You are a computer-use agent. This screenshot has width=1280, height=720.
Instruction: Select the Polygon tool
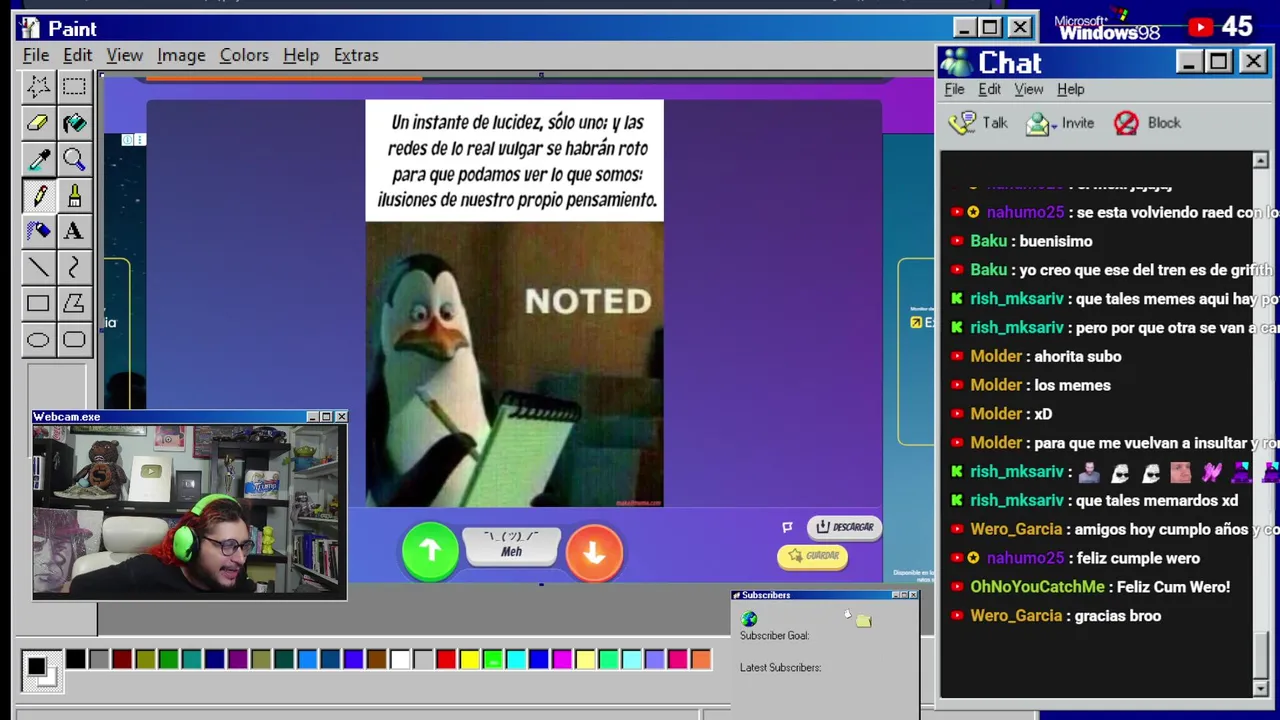(x=74, y=303)
